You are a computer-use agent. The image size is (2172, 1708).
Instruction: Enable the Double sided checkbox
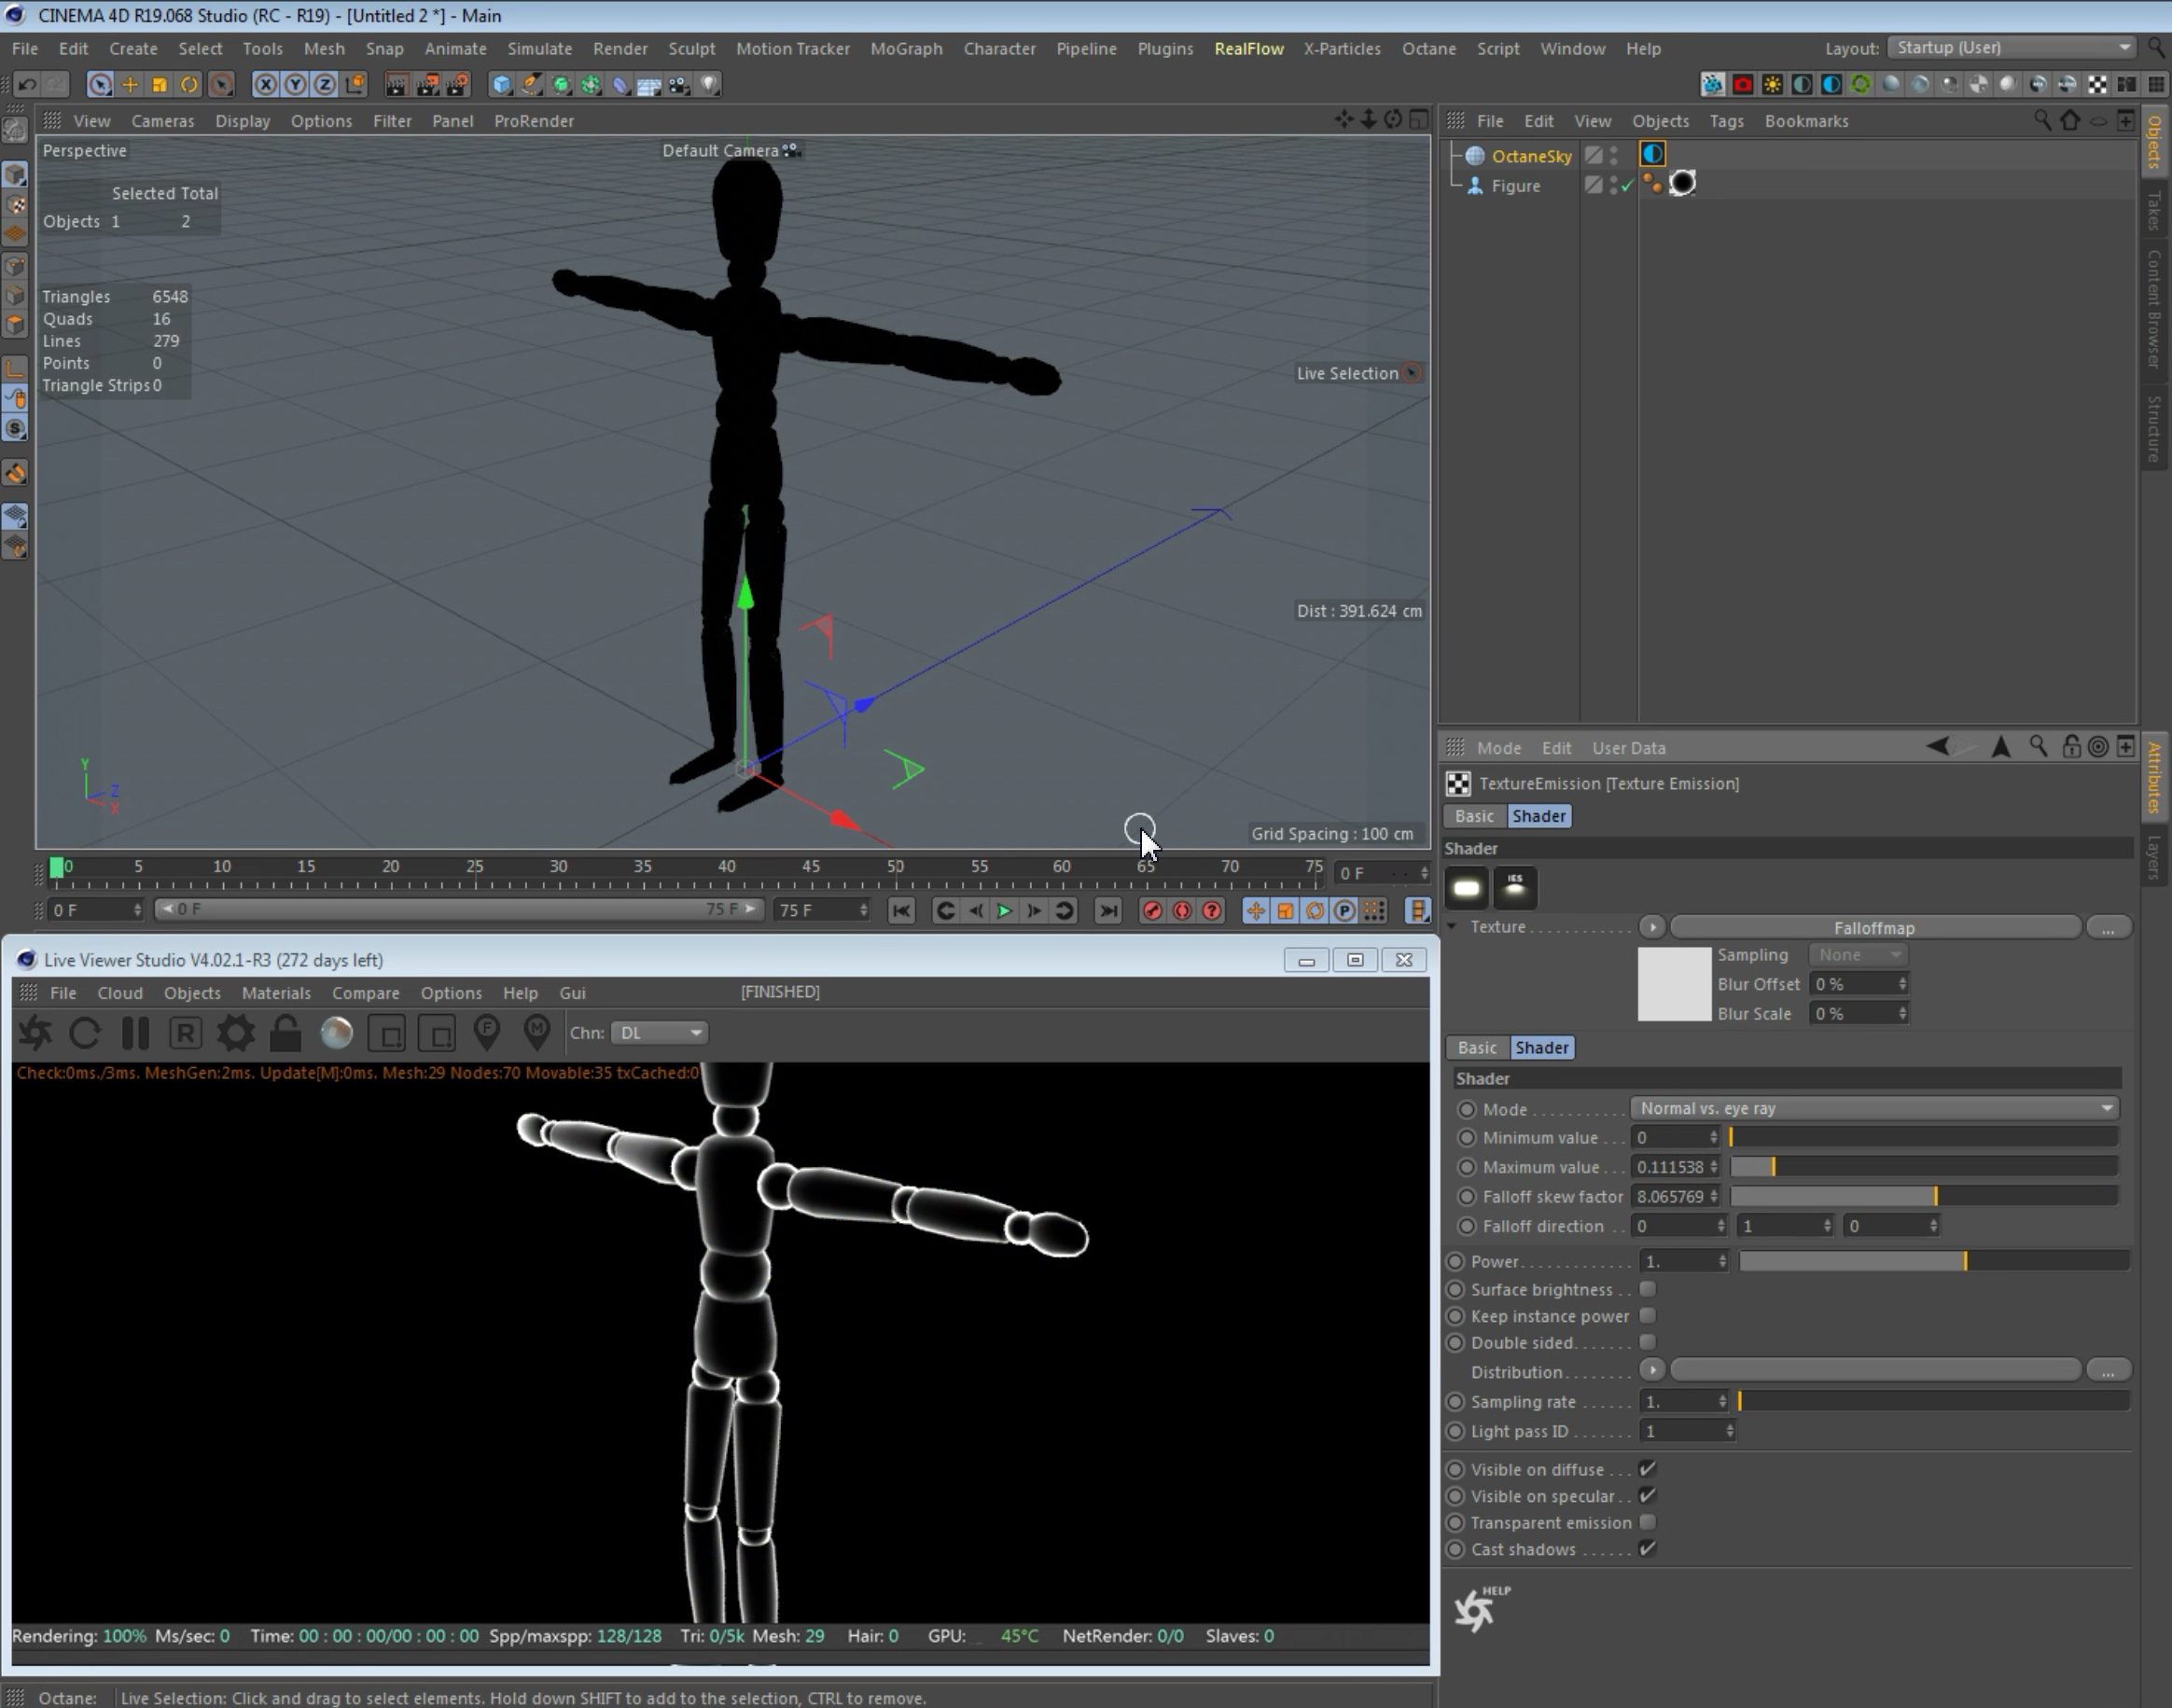[1648, 1342]
